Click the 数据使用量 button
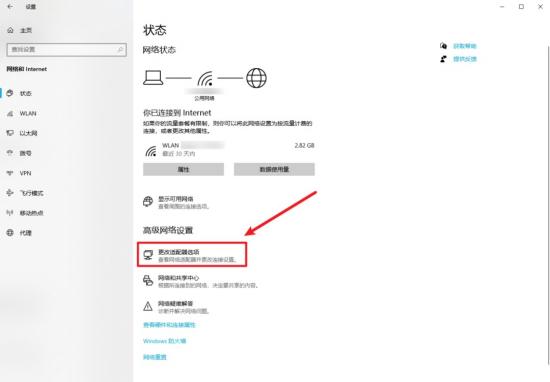This screenshot has width=550, height=382. pos(274,169)
